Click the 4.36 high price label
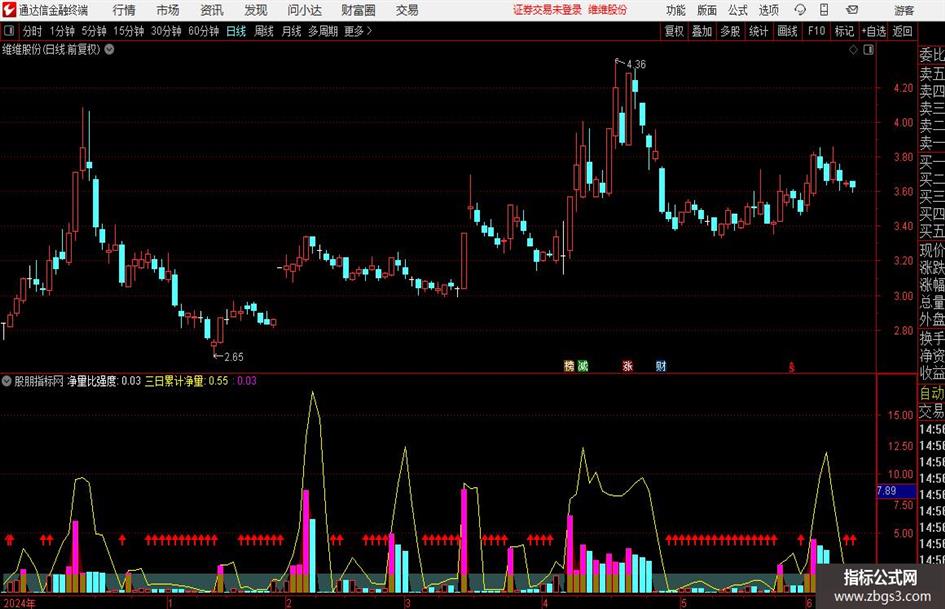Viewport: 945px width, 609px height. tap(636, 64)
